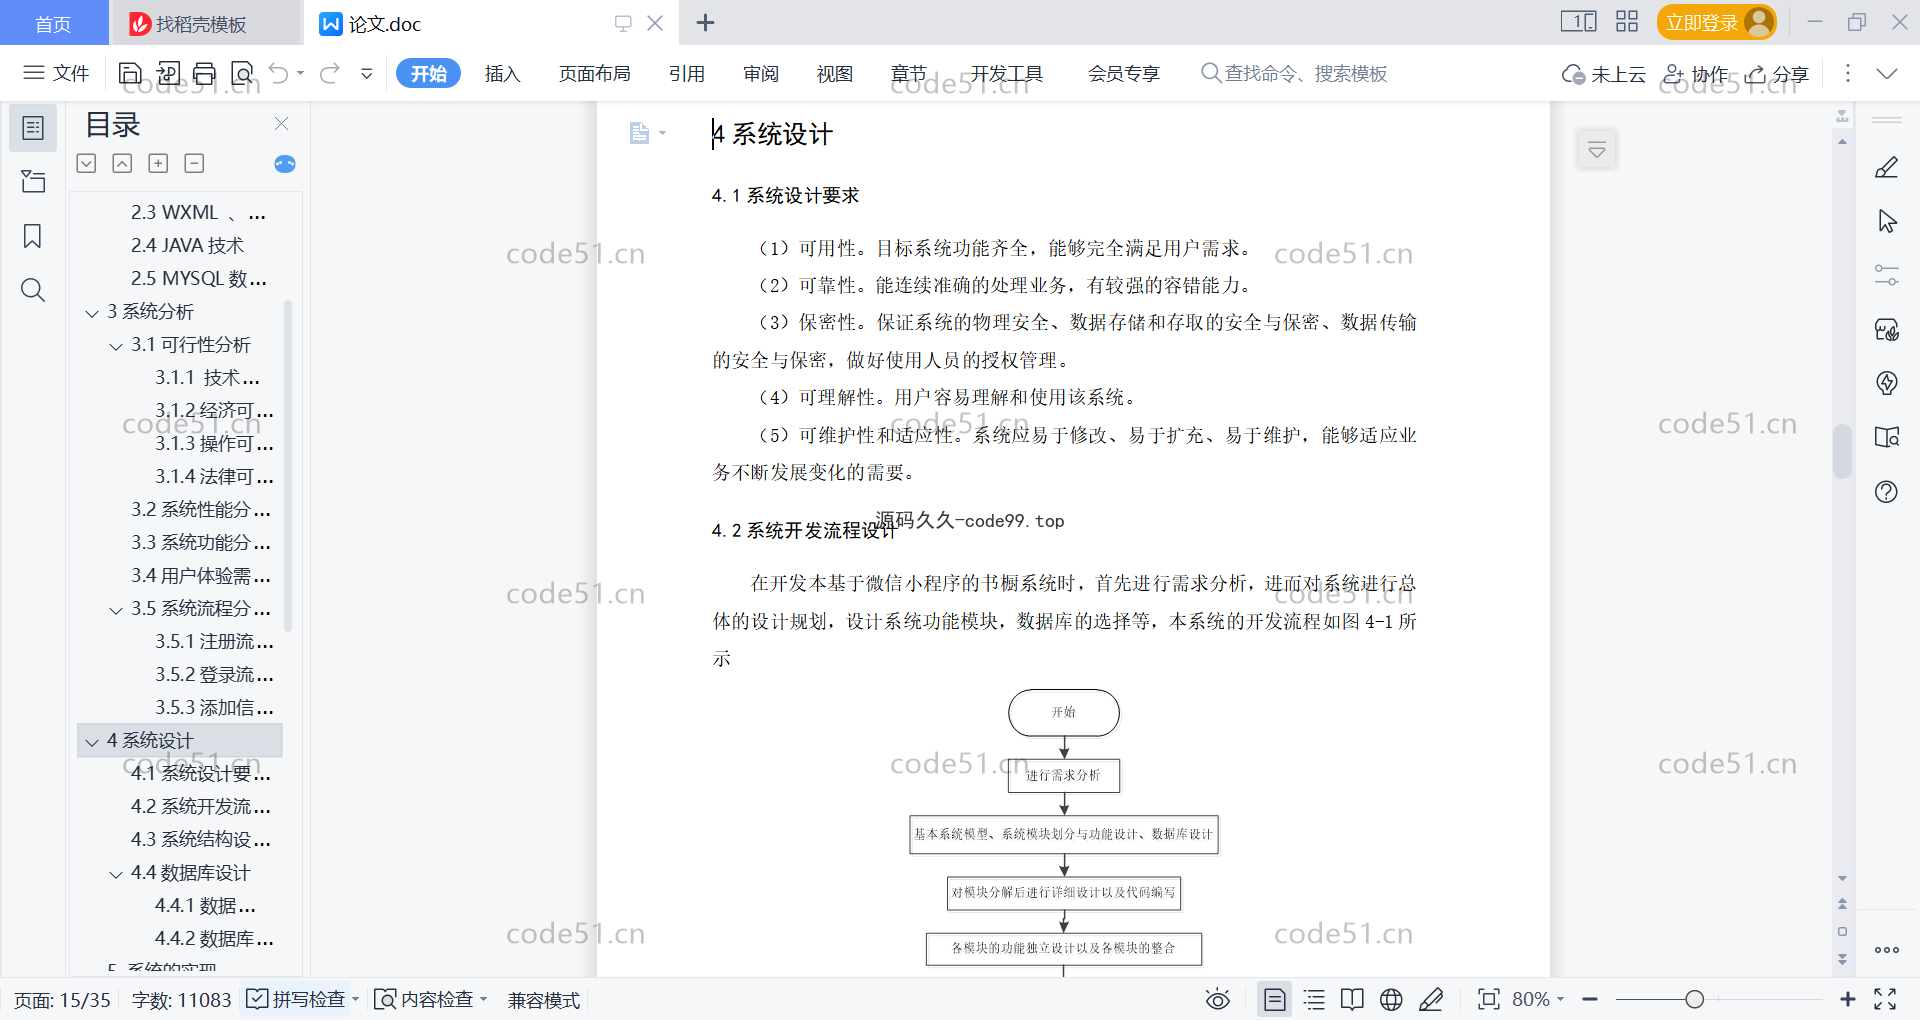Expand all outline levels icon
1920x1020 pixels.
(87, 163)
